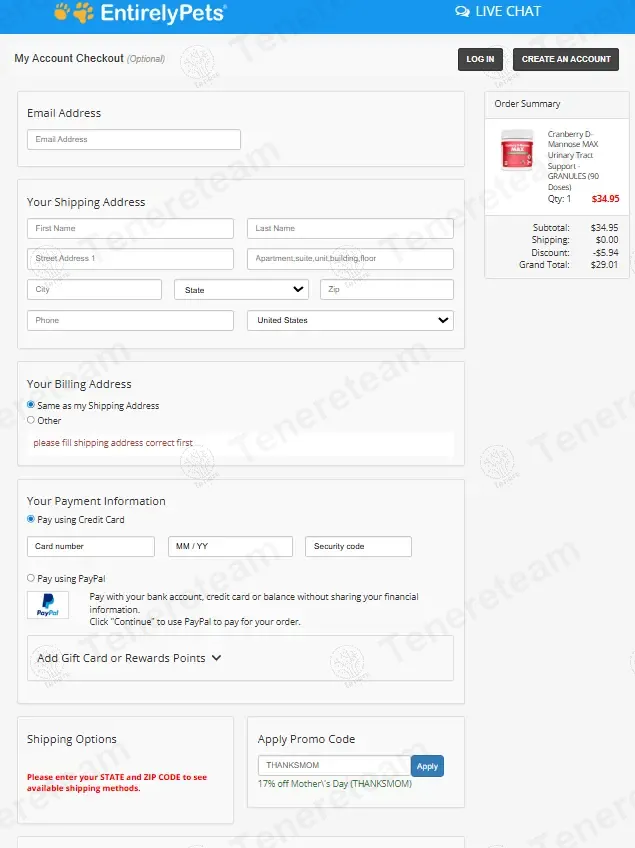The height and width of the screenshot is (848, 635).
Task: Choose Pay using Credit Card
Action: pyautogui.click(x=31, y=519)
